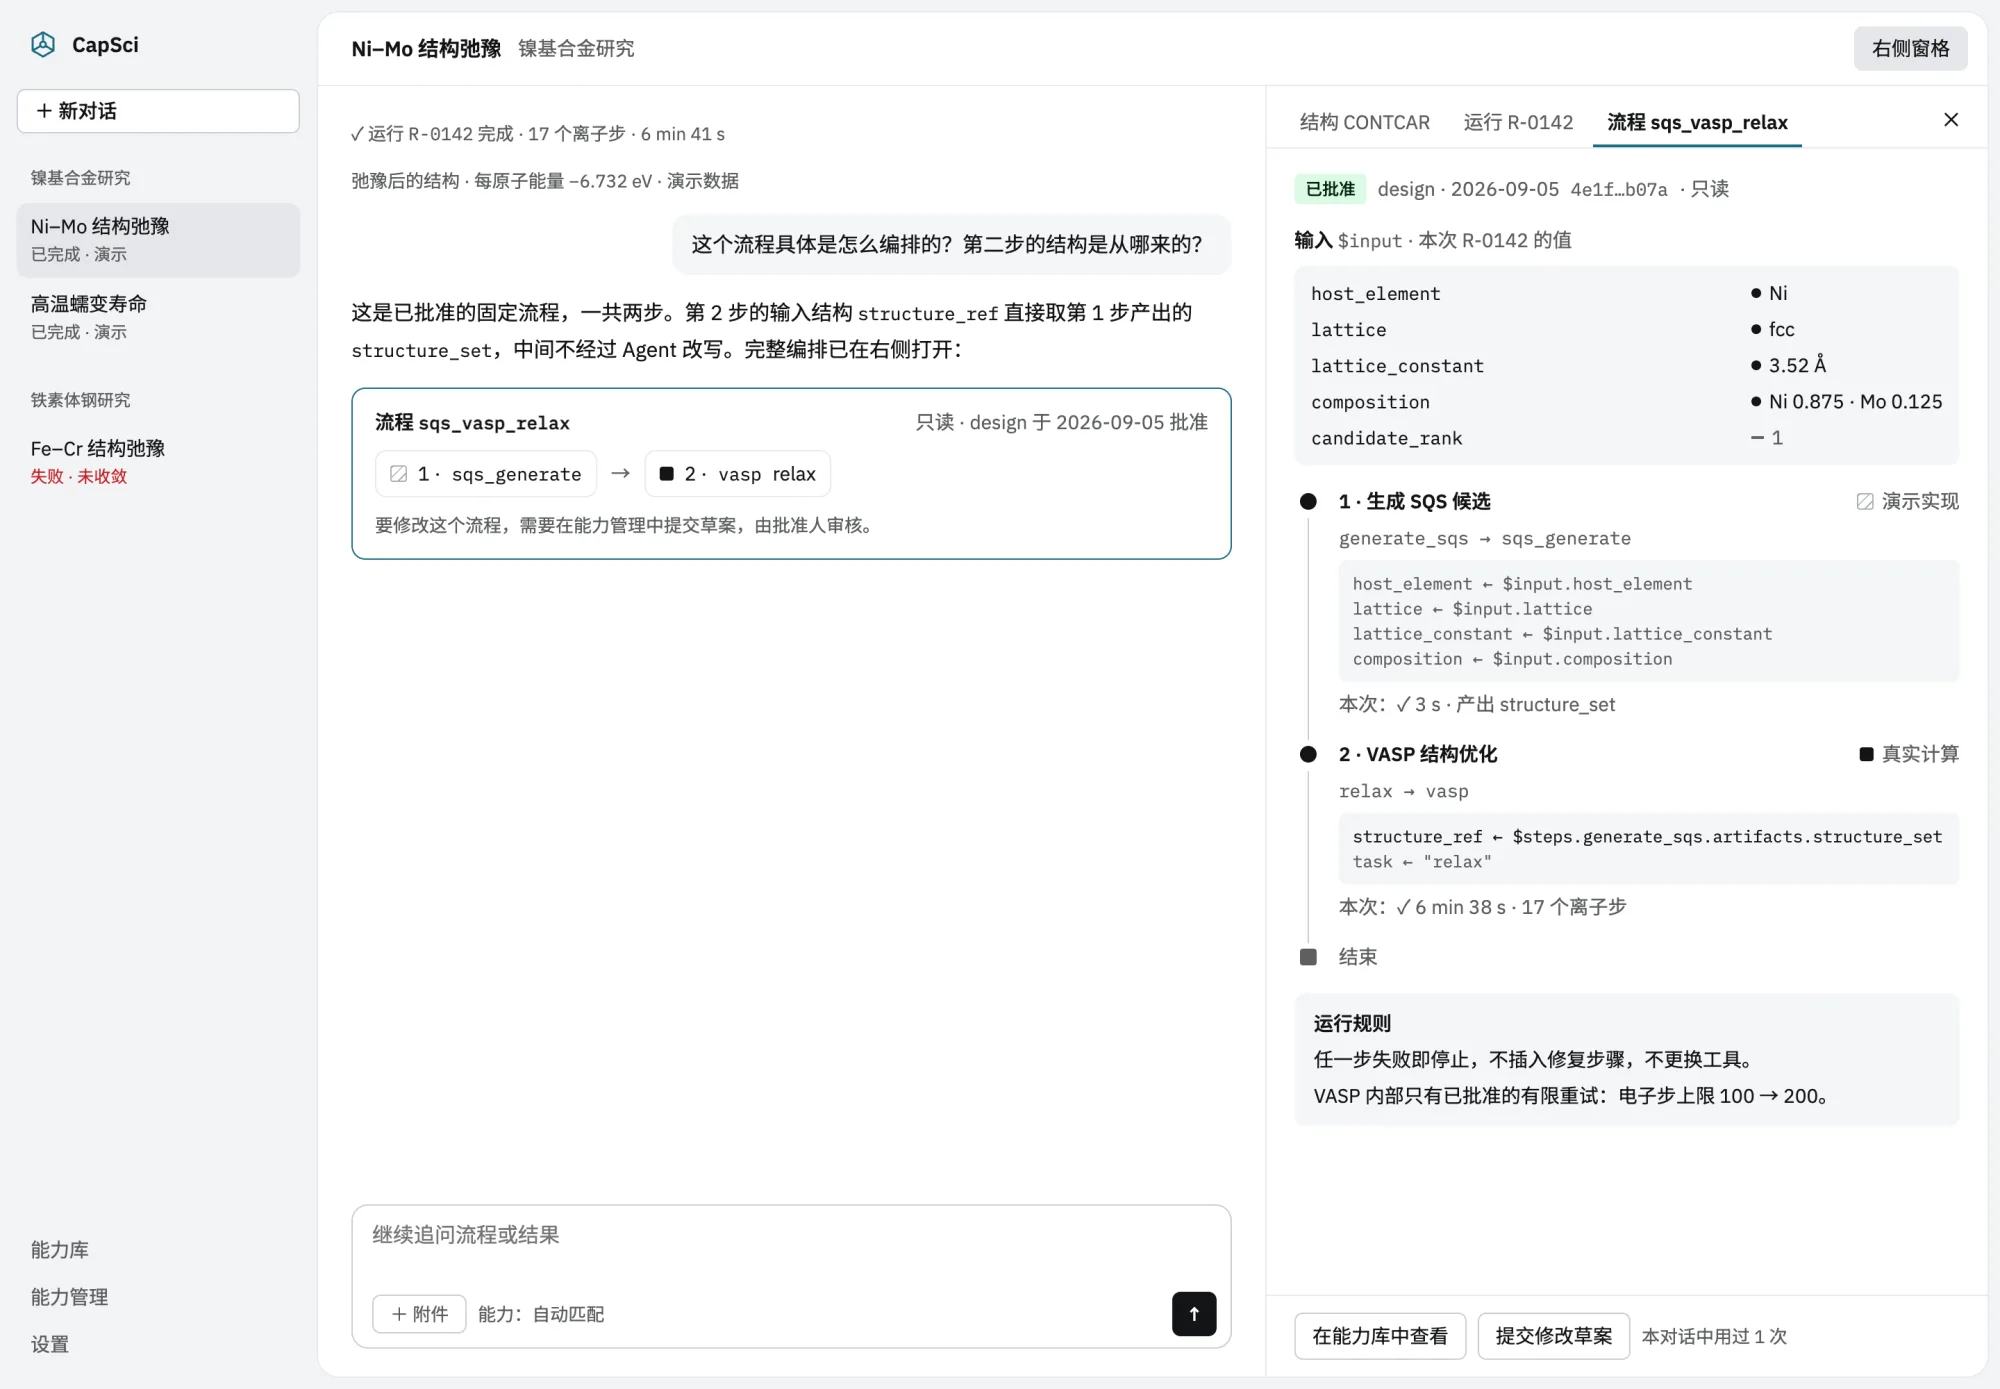The image size is (2000, 1389).
Task: Start a new conversation with 新对话
Action: (x=158, y=111)
